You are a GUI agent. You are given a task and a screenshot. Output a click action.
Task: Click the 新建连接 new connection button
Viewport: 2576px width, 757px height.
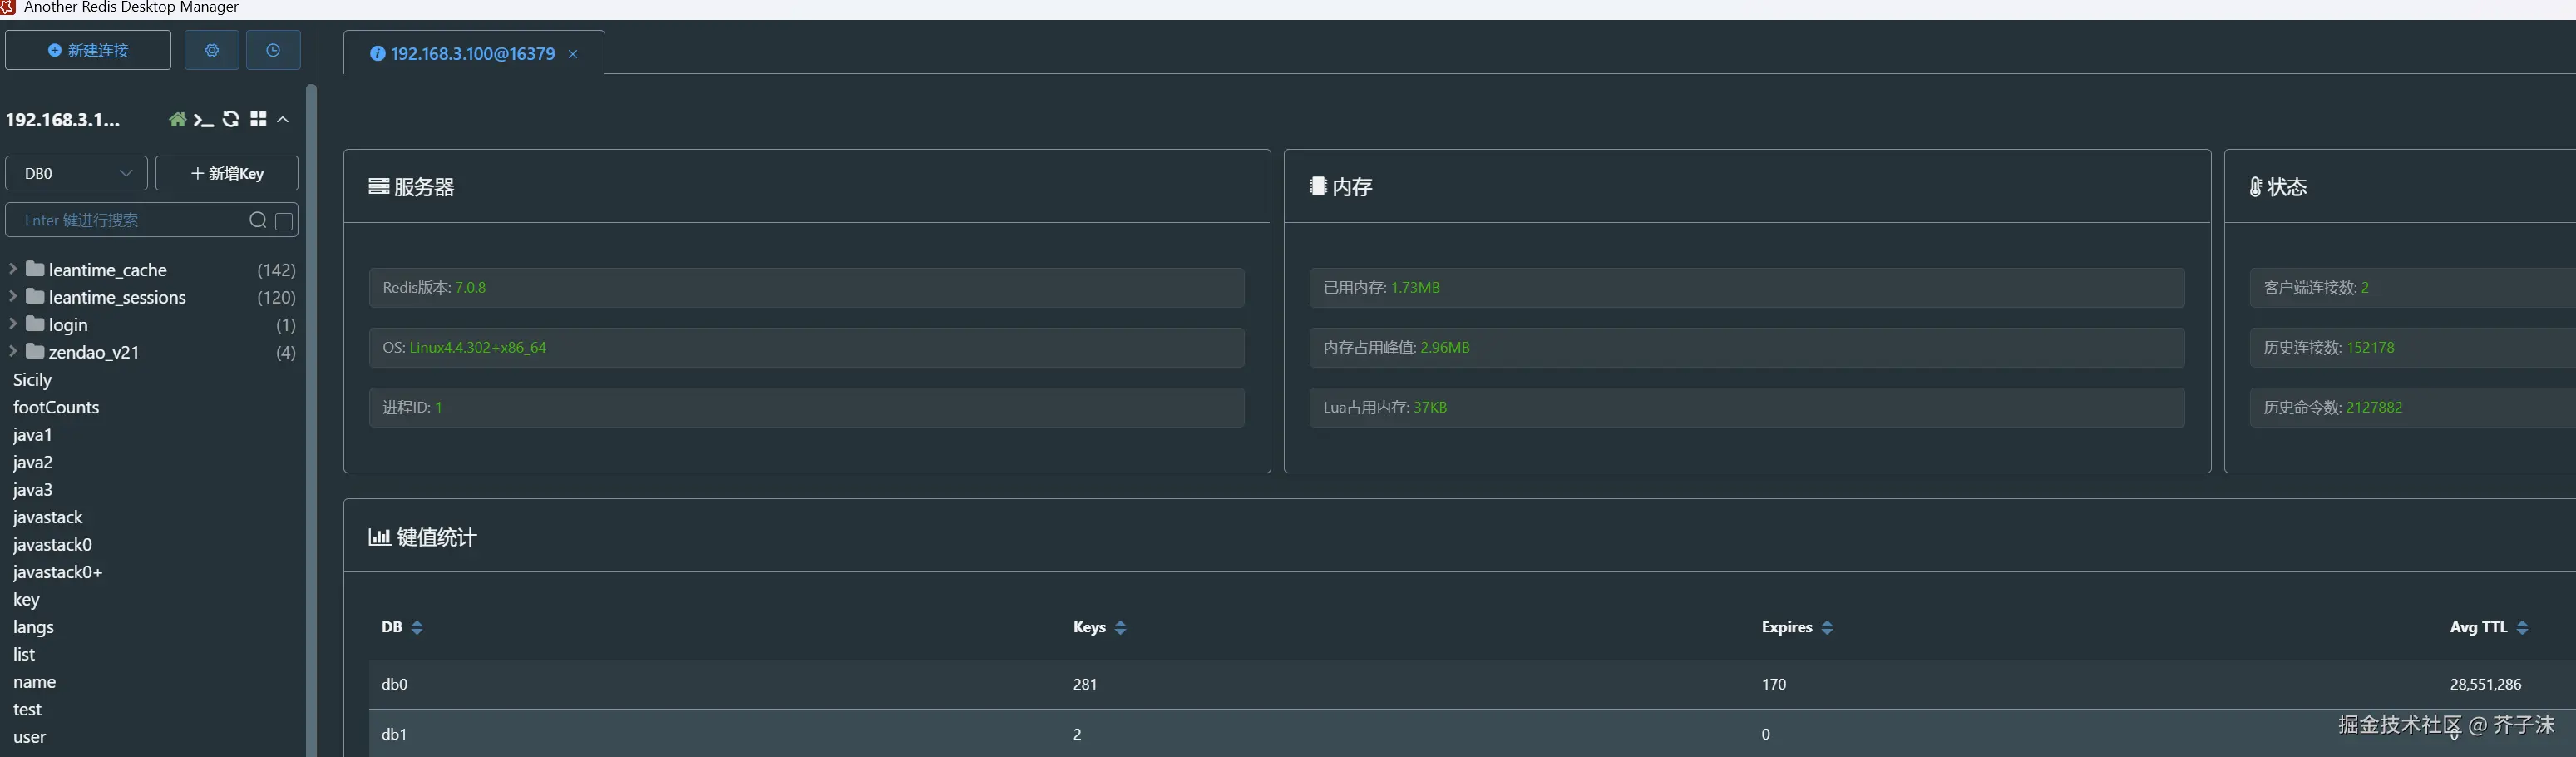88,50
